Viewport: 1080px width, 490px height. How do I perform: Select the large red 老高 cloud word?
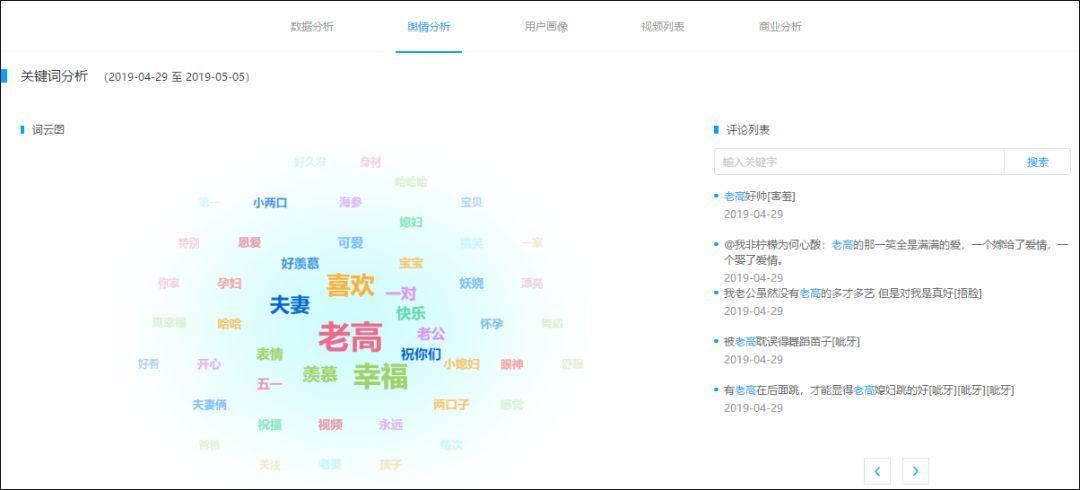pyautogui.click(x=350, y=337)
